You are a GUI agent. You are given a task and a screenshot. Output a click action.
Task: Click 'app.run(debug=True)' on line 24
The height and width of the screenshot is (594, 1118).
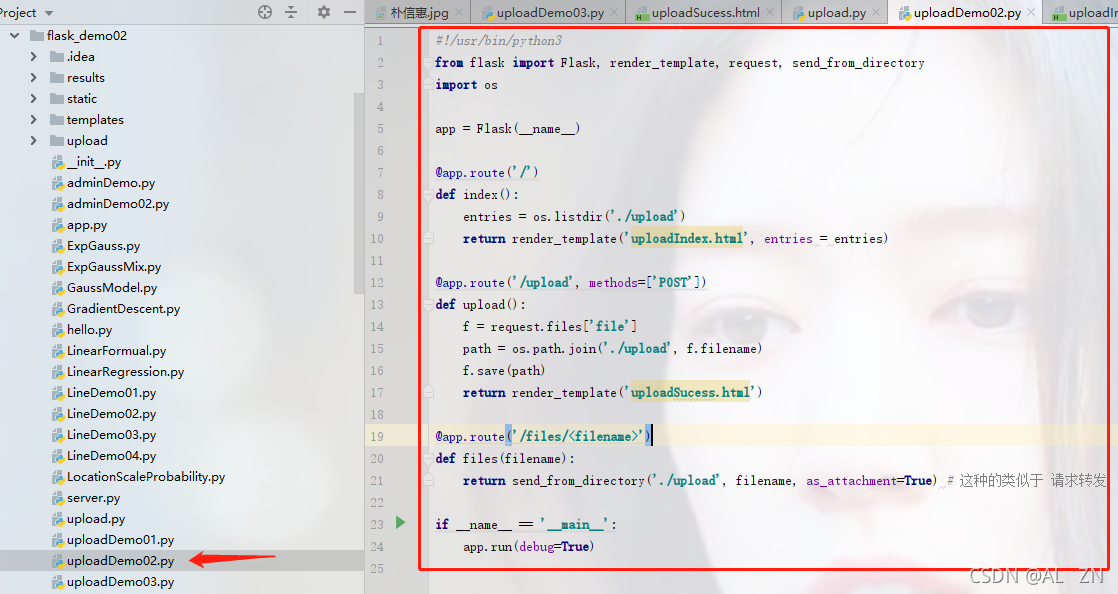tap(528, 546)
